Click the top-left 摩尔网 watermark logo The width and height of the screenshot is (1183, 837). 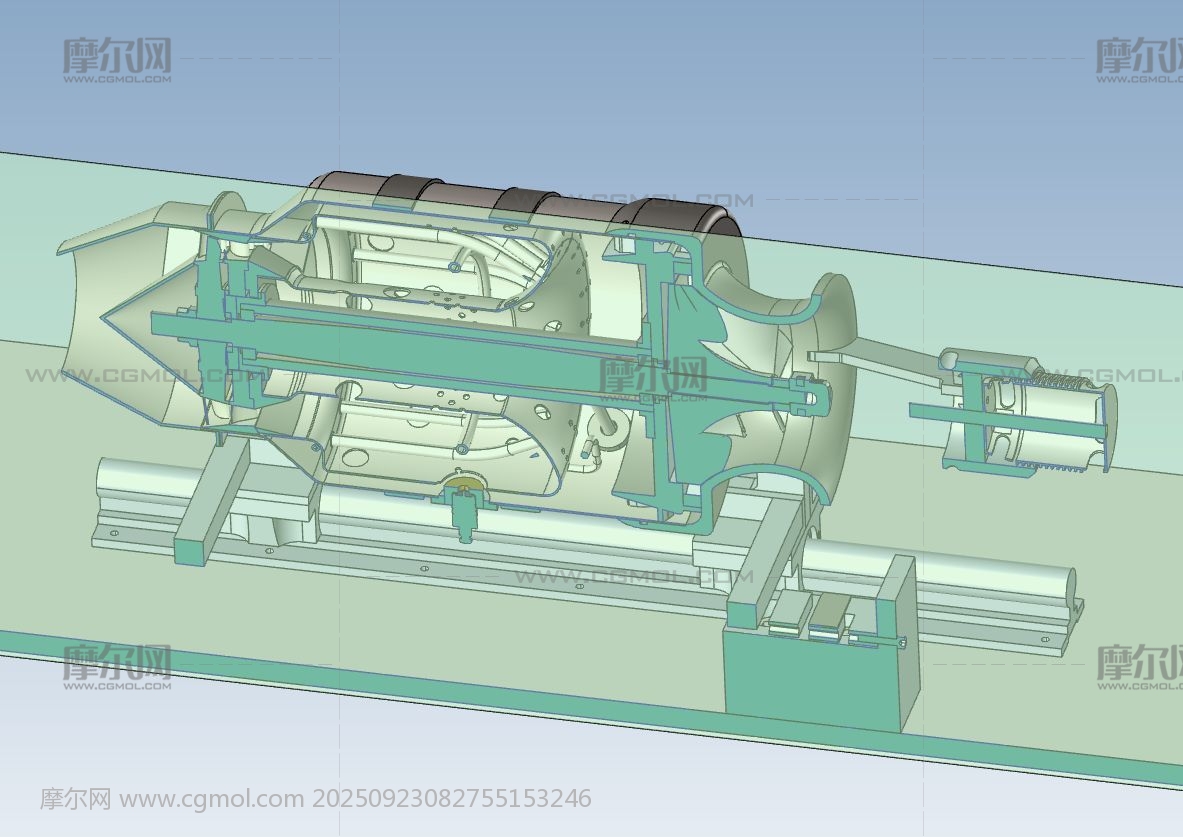point(117,59)
